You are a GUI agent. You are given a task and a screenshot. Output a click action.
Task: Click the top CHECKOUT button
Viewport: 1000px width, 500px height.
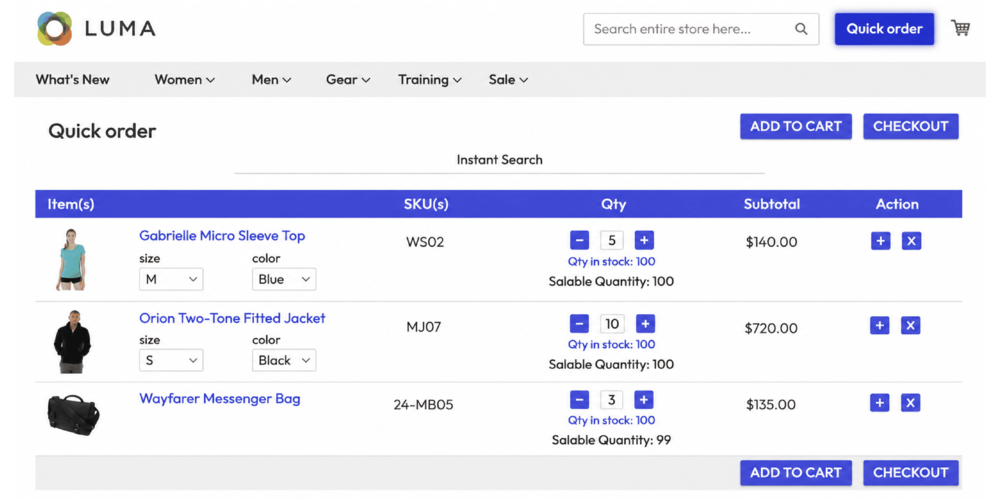pyautogui.click(x=911, y=126)
